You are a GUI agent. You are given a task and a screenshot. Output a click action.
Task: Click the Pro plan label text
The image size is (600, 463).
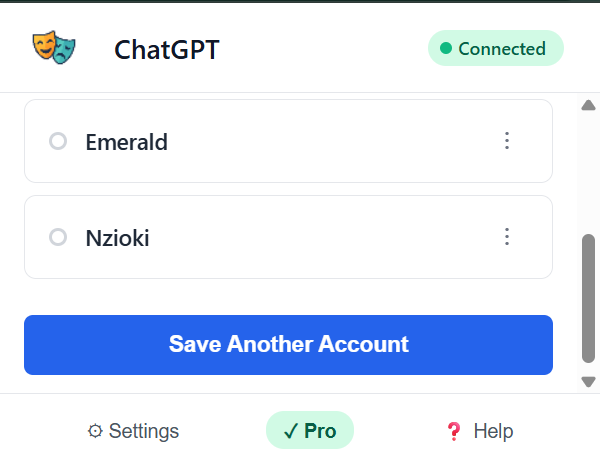pyautogui.click(x=320, y=431)
